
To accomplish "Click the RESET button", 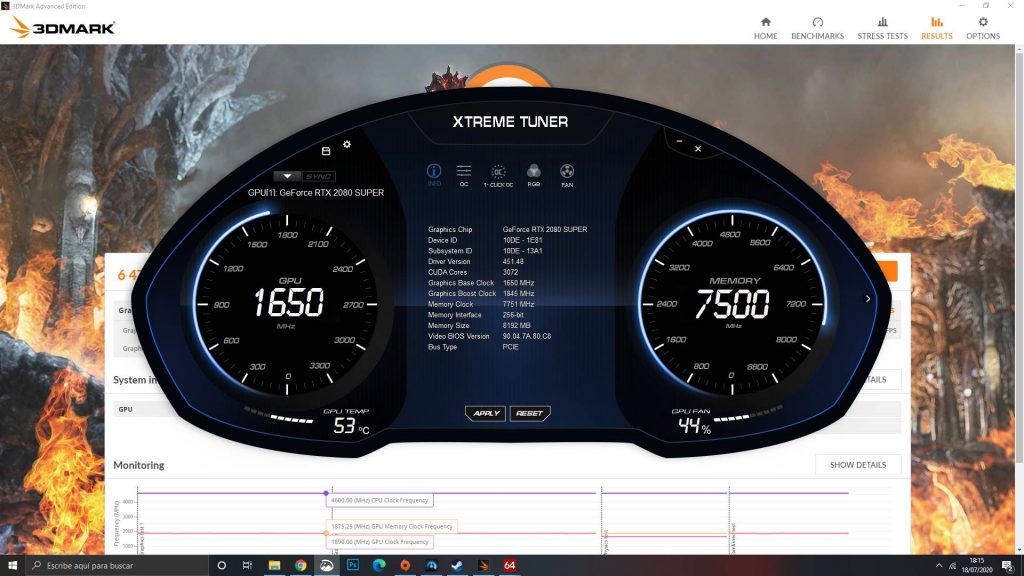I will click(x=530, y=413).
